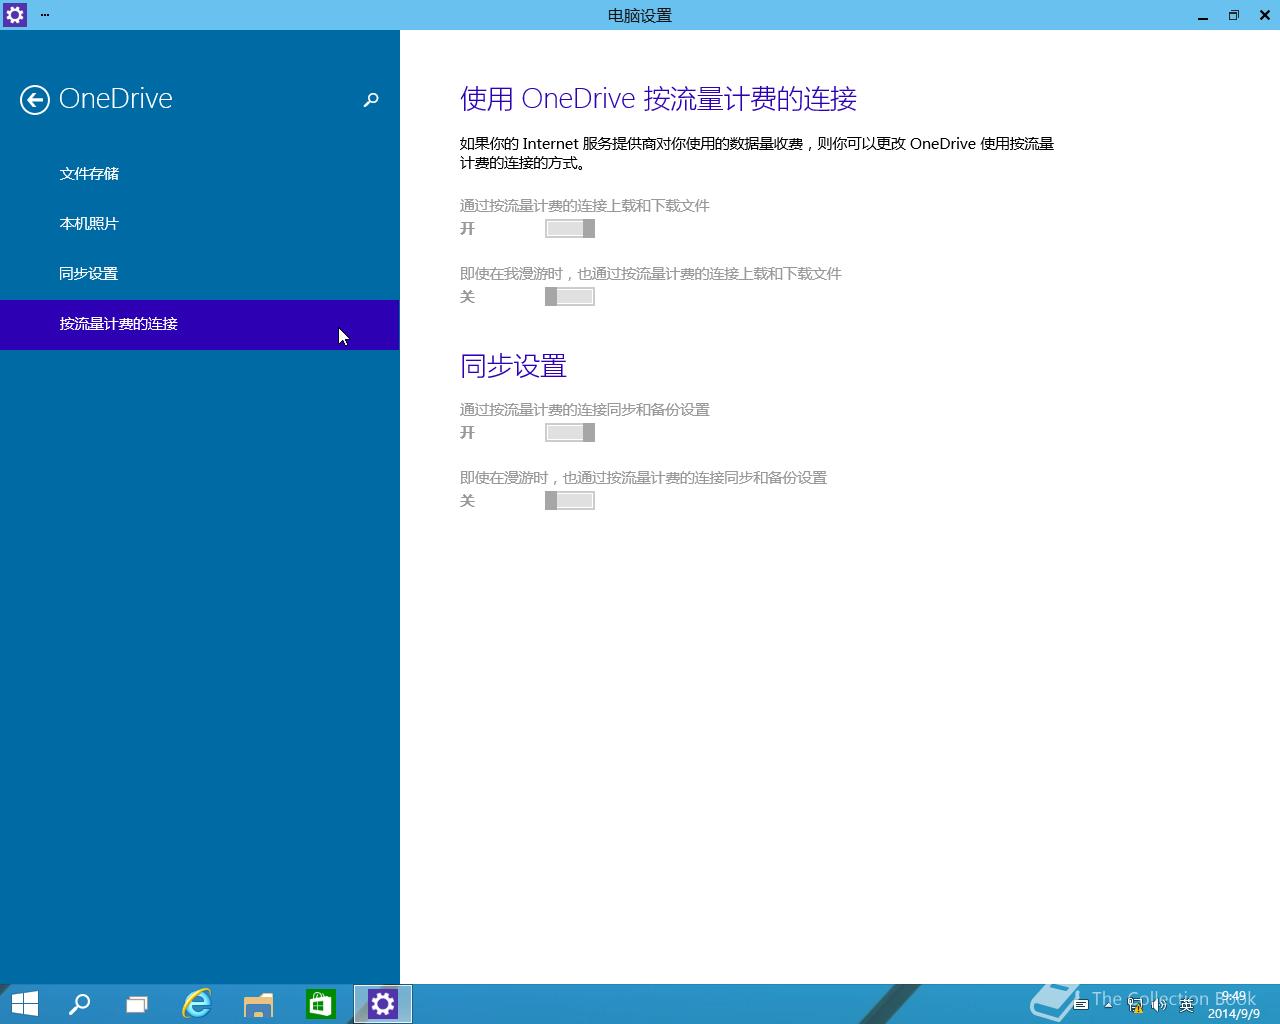Screen dimensions: 1280x1024
Task: Restore down the 电脑设置 window
Action: [1234, 15]
